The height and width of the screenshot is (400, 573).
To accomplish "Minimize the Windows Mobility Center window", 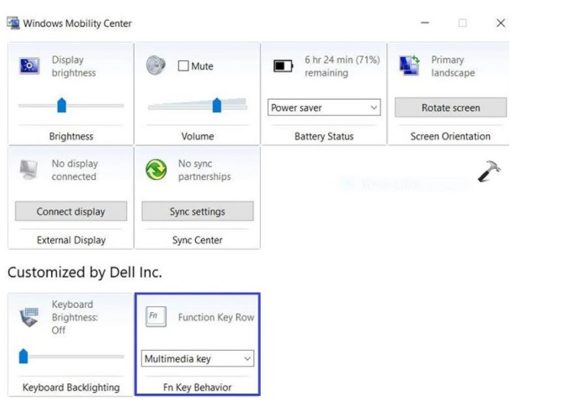I will coord(425,23).
